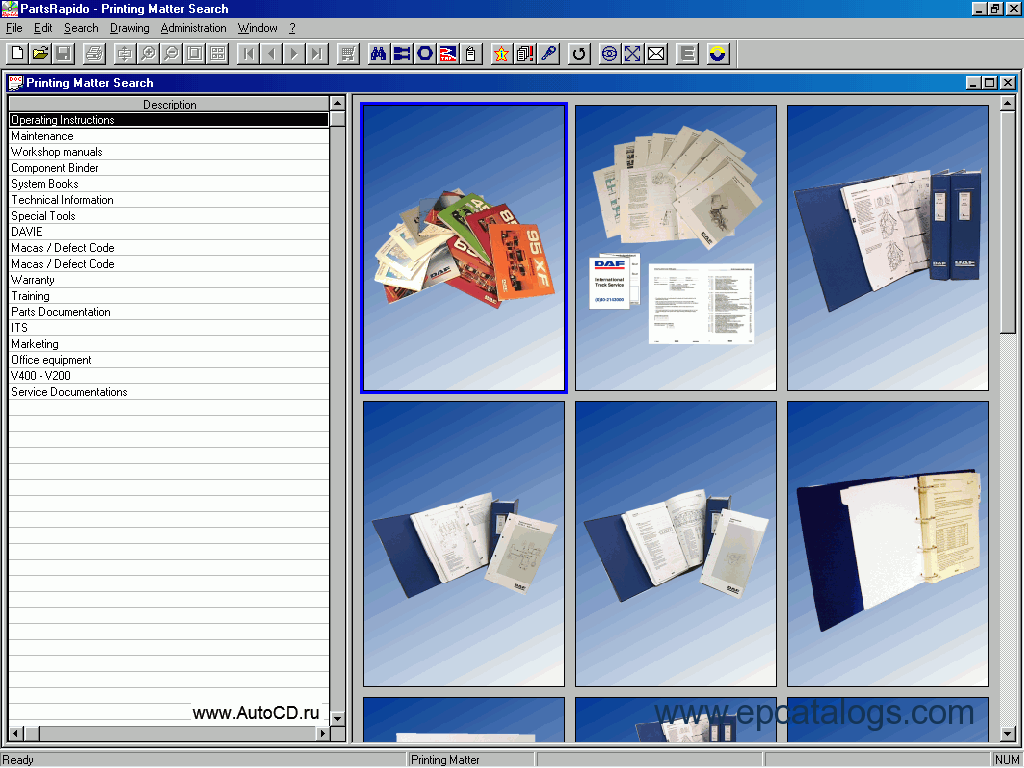Click the Print toolbar icon
Viewport: 1024px width, 768px height.
point(94,54)
